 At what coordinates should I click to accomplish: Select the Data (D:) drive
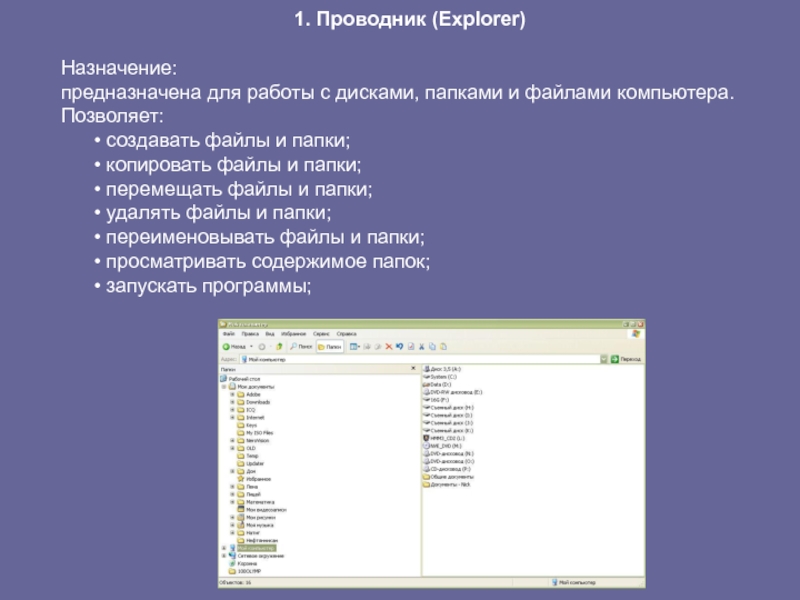click(438, 384)
